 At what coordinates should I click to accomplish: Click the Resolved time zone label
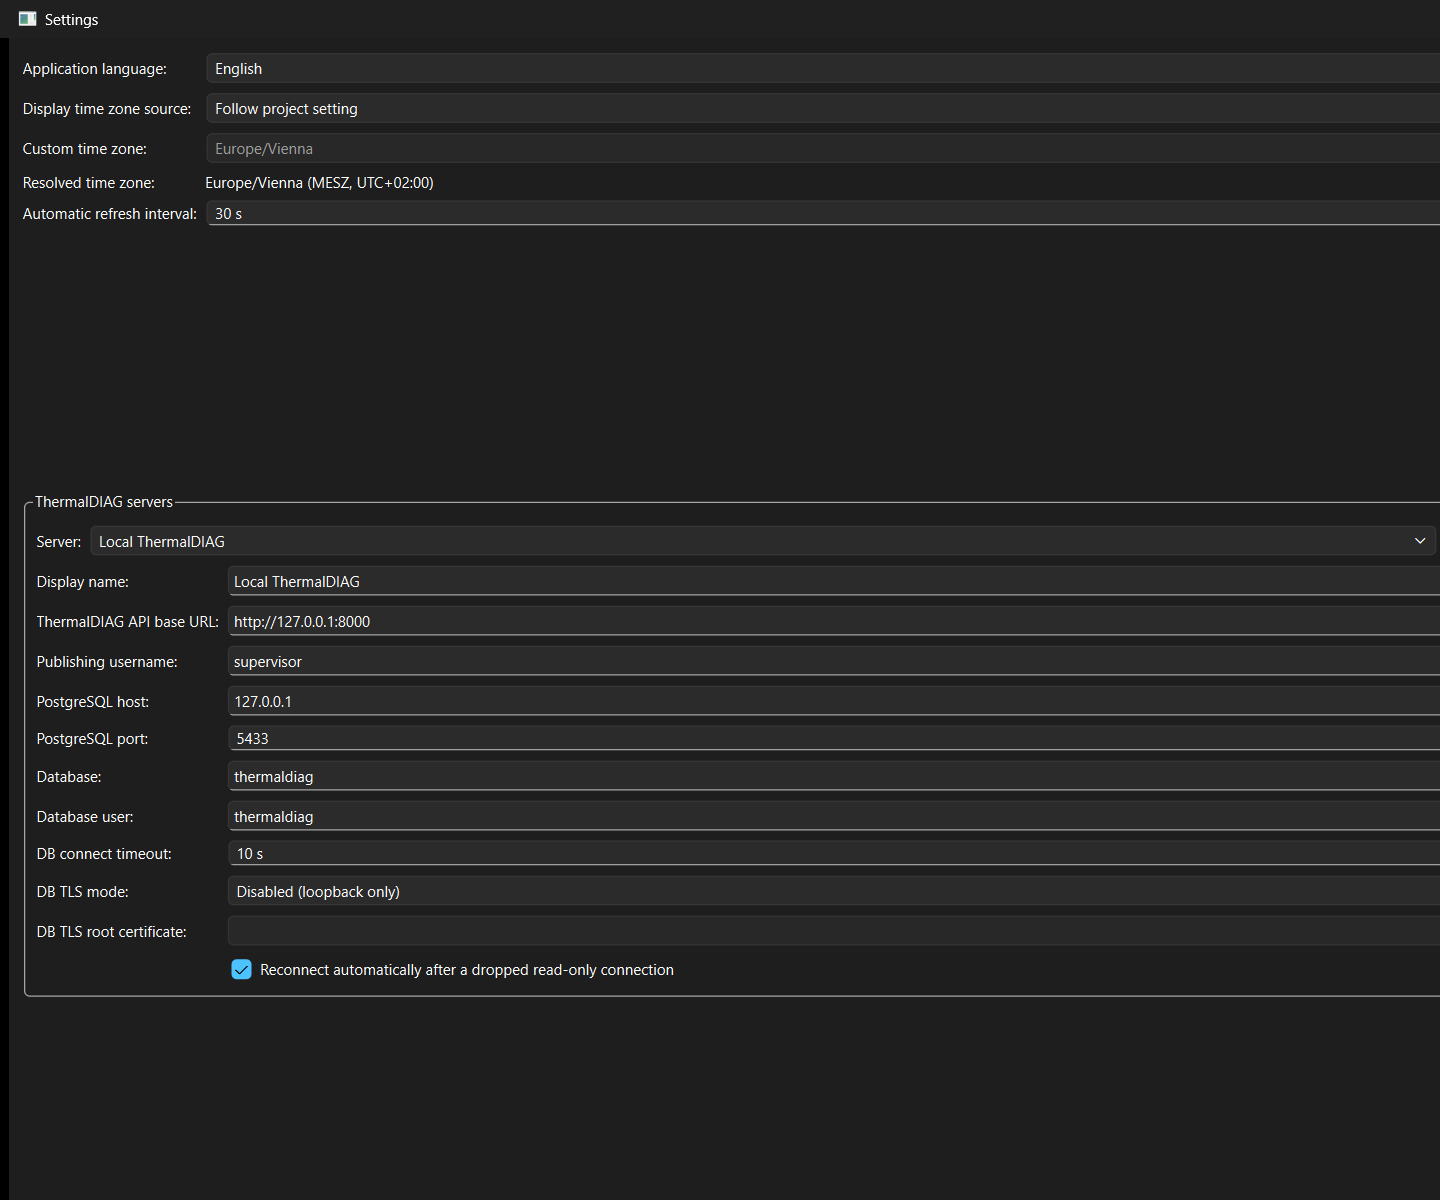click(x=89, y=183)
